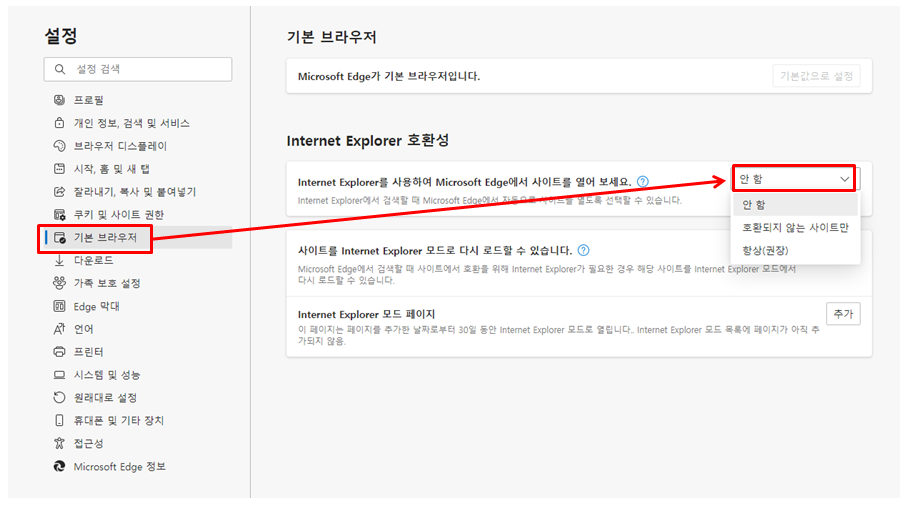Click the magnifier icon in 설정 검색 box
Screen dimensions: 913x512
[x=60, y=69]
